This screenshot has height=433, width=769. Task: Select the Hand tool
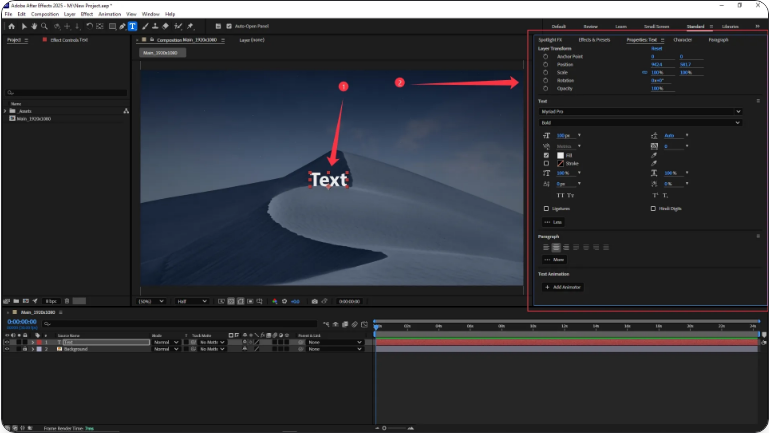point(33,26)
